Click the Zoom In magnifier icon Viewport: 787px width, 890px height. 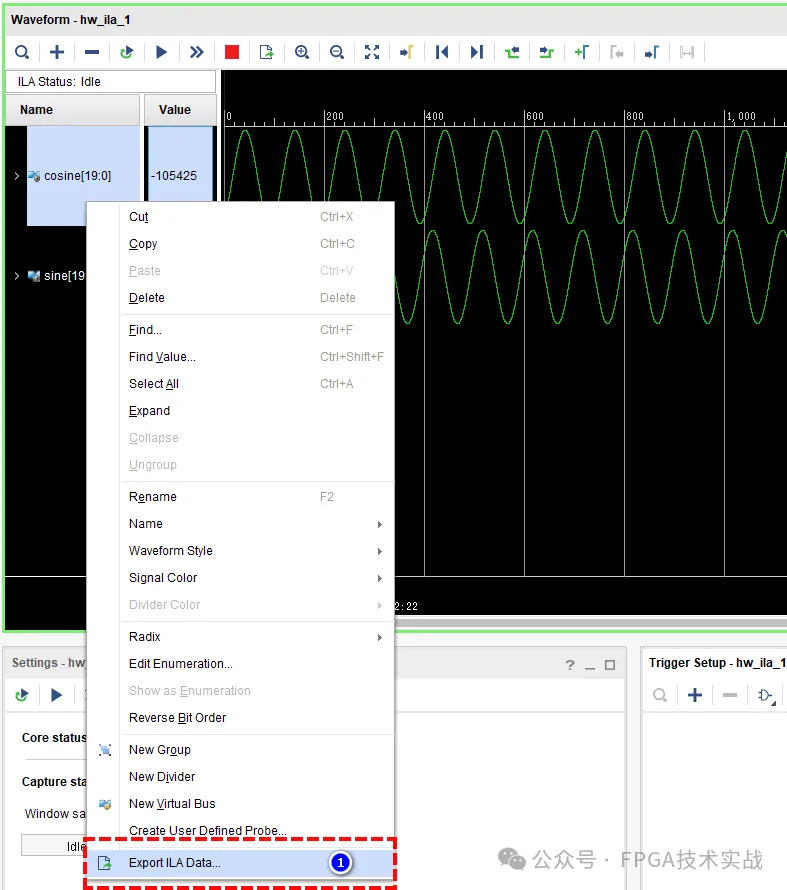[x=302, y=52]
